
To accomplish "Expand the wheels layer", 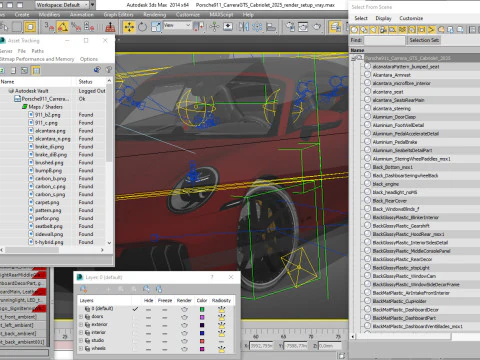I will (x=81, y=348).
